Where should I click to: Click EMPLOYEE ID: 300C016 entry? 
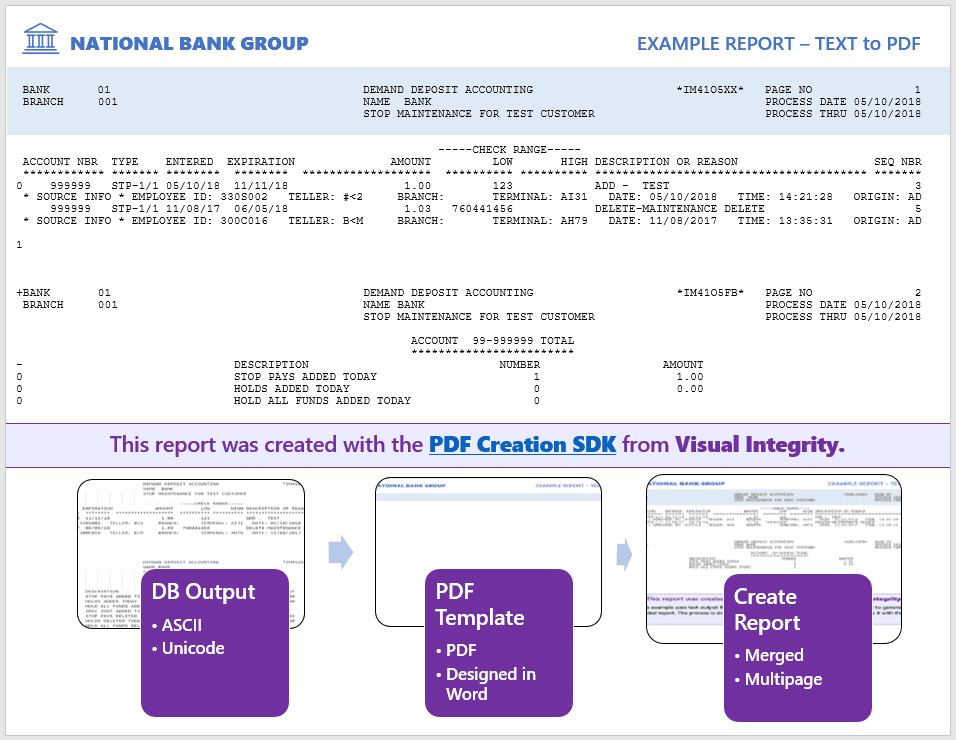click(199, 221)
